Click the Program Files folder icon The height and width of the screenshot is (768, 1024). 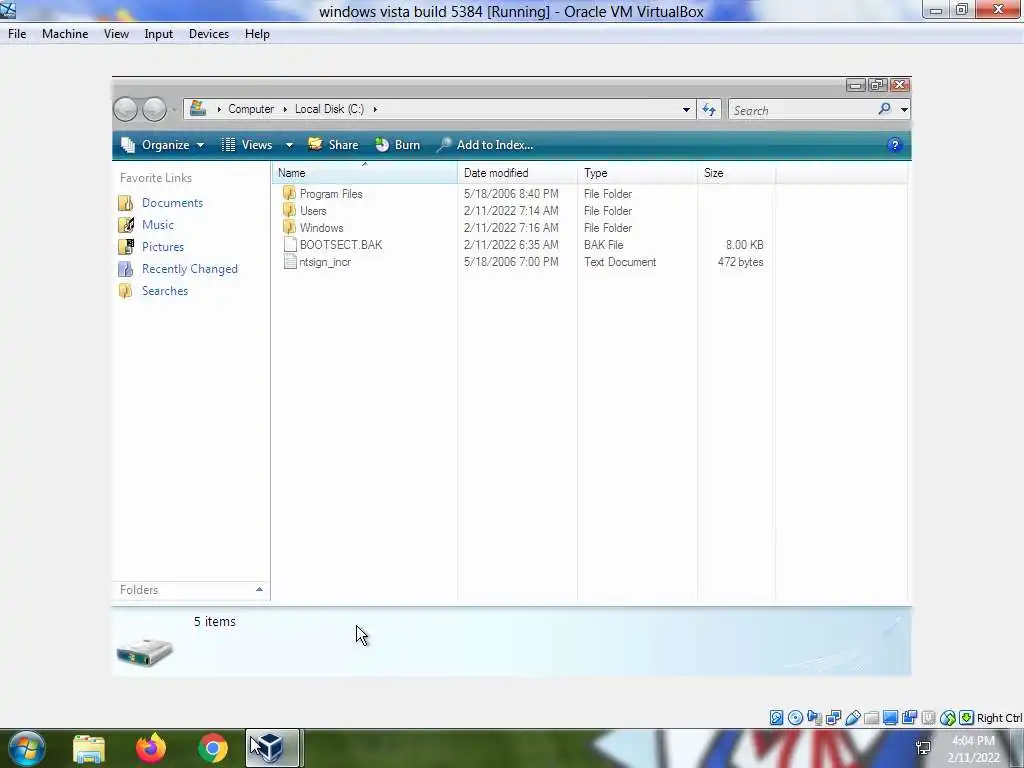point(289,193)
